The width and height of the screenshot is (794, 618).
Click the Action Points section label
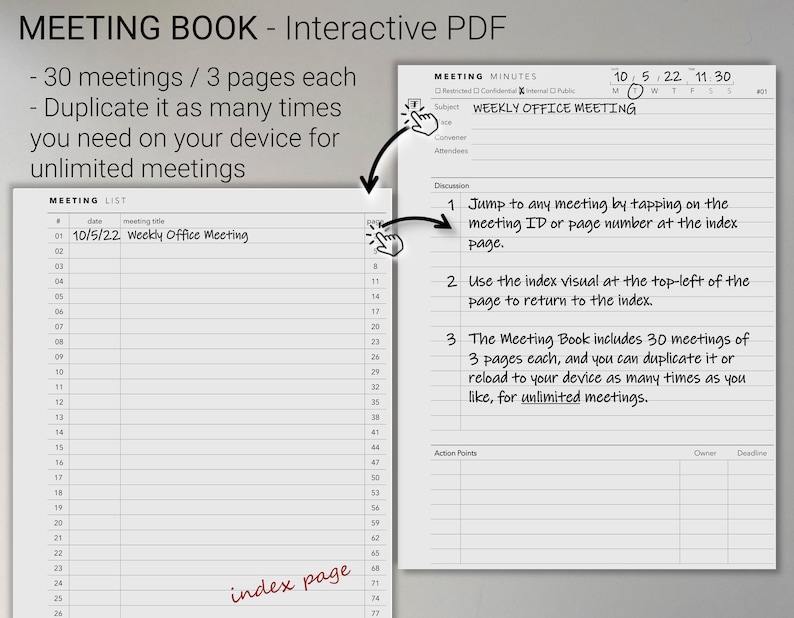(455, 453)
